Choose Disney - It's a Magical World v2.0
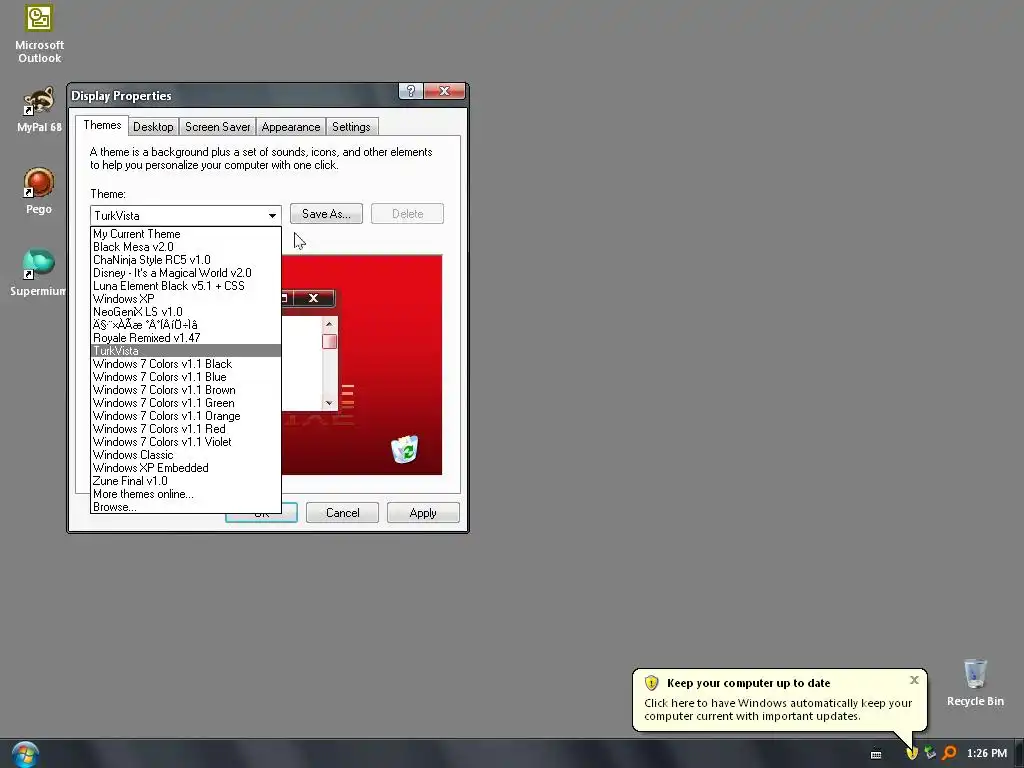Image resolution: width=1024 pixels, height=768 pixels. (185, 273)
